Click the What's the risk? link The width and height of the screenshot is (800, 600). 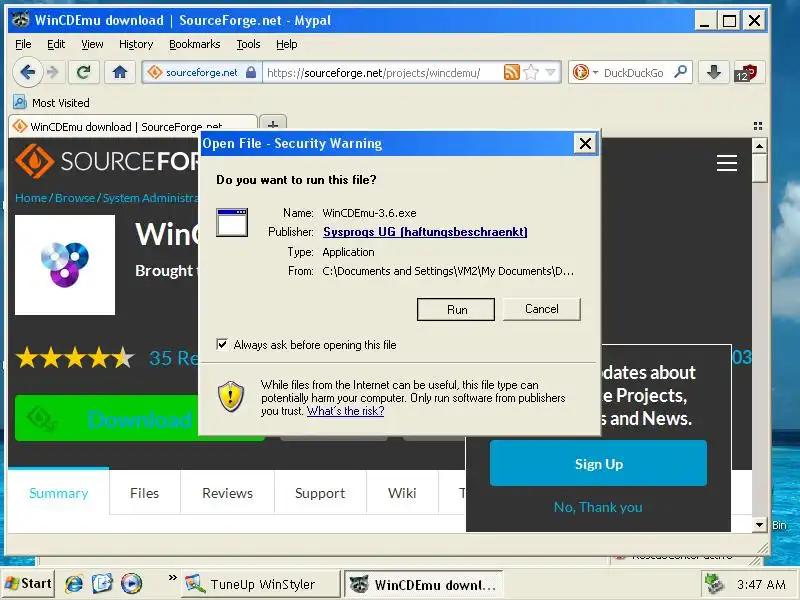pos(345,411)
